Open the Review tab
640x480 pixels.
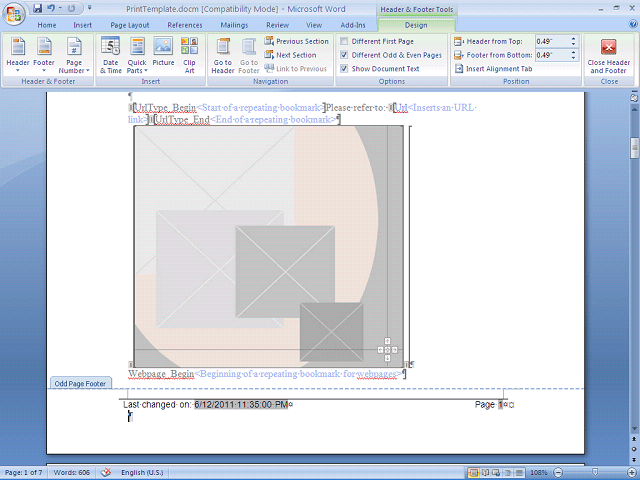pyautogui.click(x=278, y=25)
